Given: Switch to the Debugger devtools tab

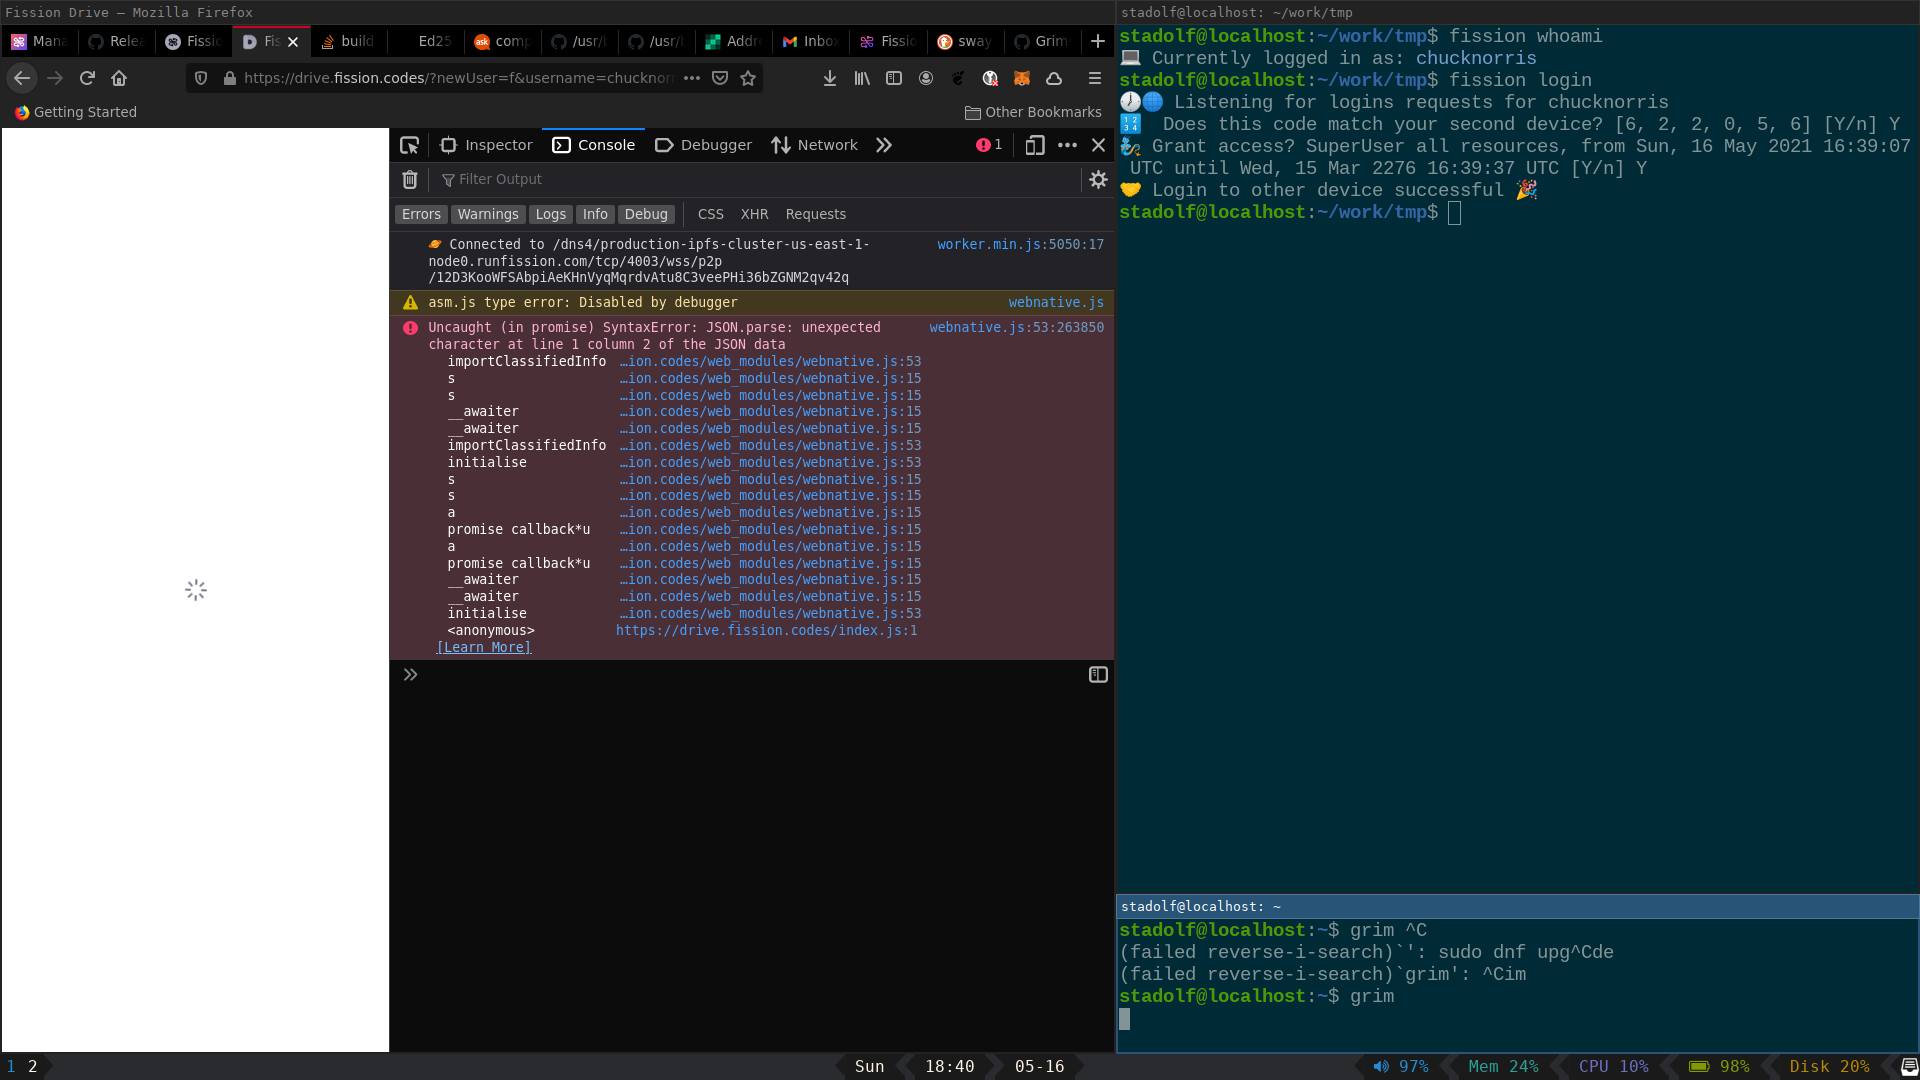Looking at the screenshot, I should 703,145.
